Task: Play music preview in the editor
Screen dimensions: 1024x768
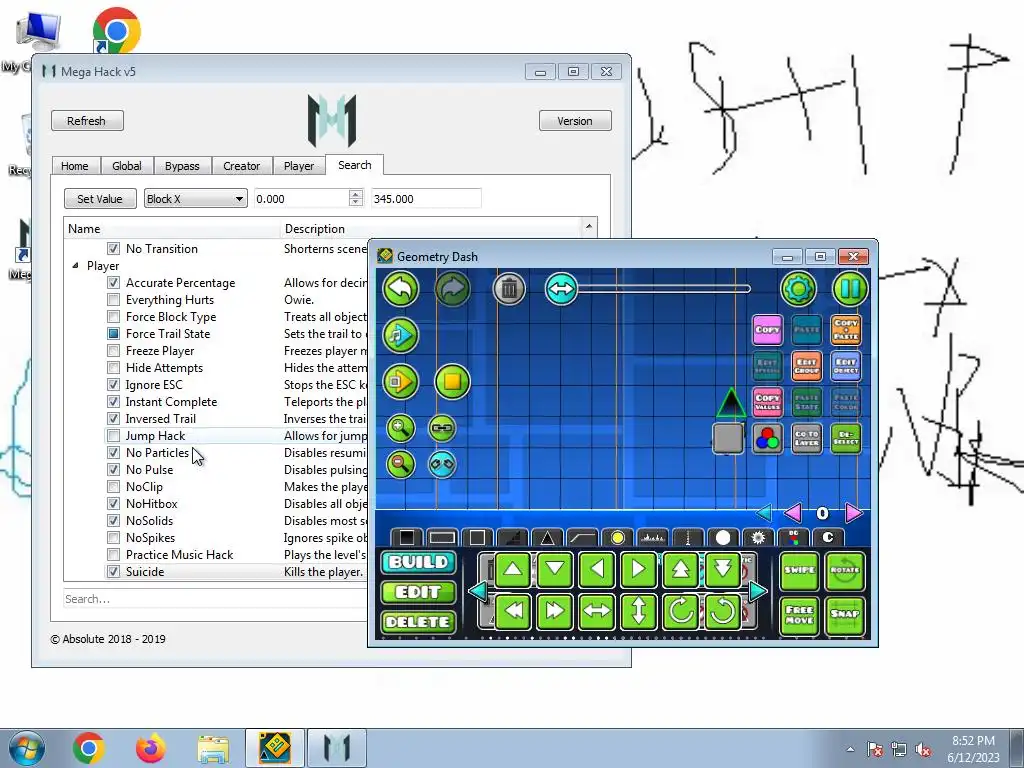Action: (400, 335)
